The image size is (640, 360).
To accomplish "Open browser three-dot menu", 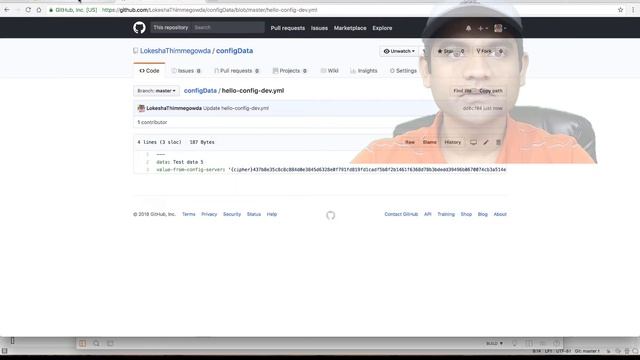I will click(633, 10).
